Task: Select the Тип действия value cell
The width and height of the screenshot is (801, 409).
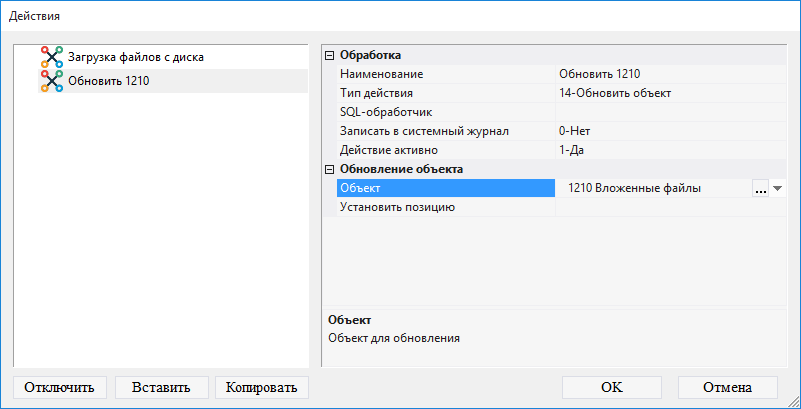Action: (x=670, y=93)
